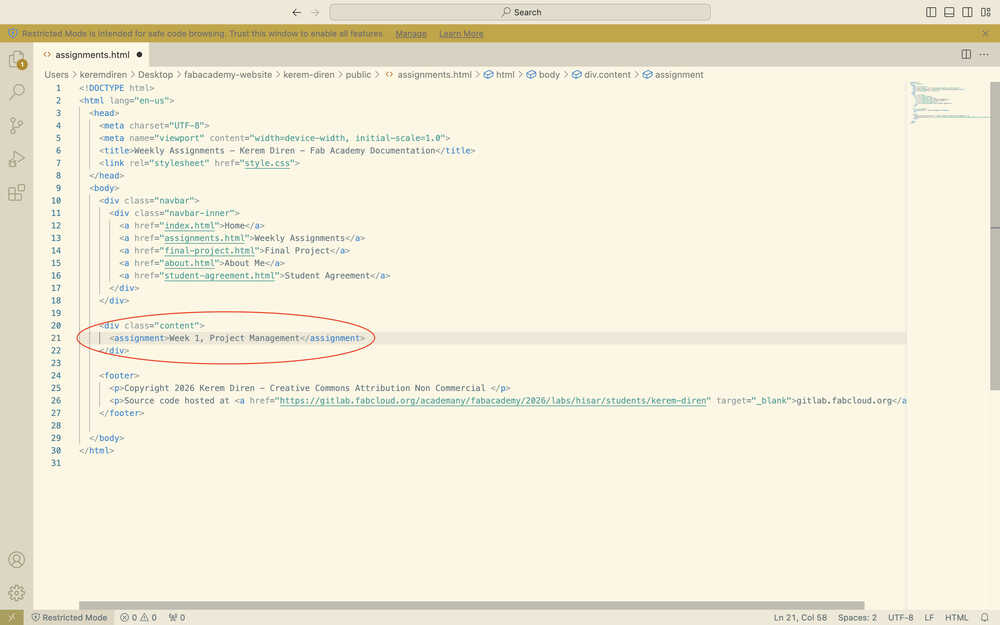The width and height of the screenshot is (1000, 625).
Task: Open the Explorer view in the activity bar
Action: pos(17,59)
